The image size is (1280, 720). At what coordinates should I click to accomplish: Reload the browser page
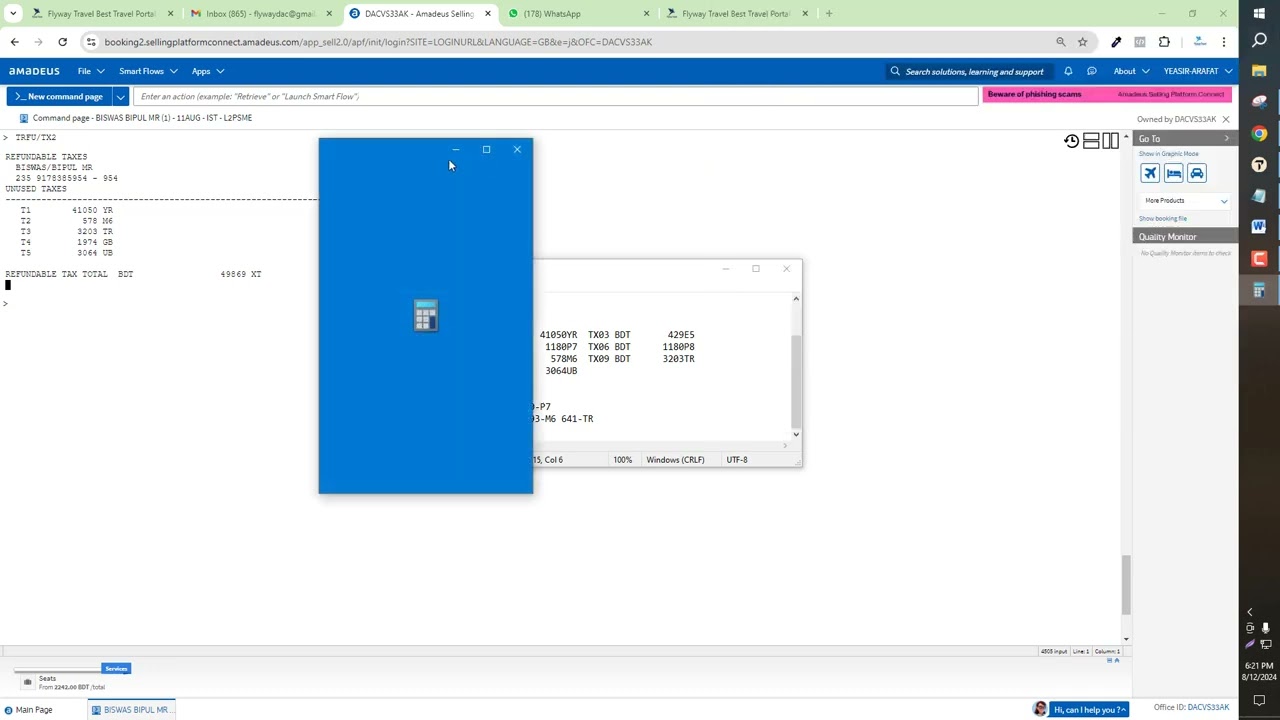(62, 42)
